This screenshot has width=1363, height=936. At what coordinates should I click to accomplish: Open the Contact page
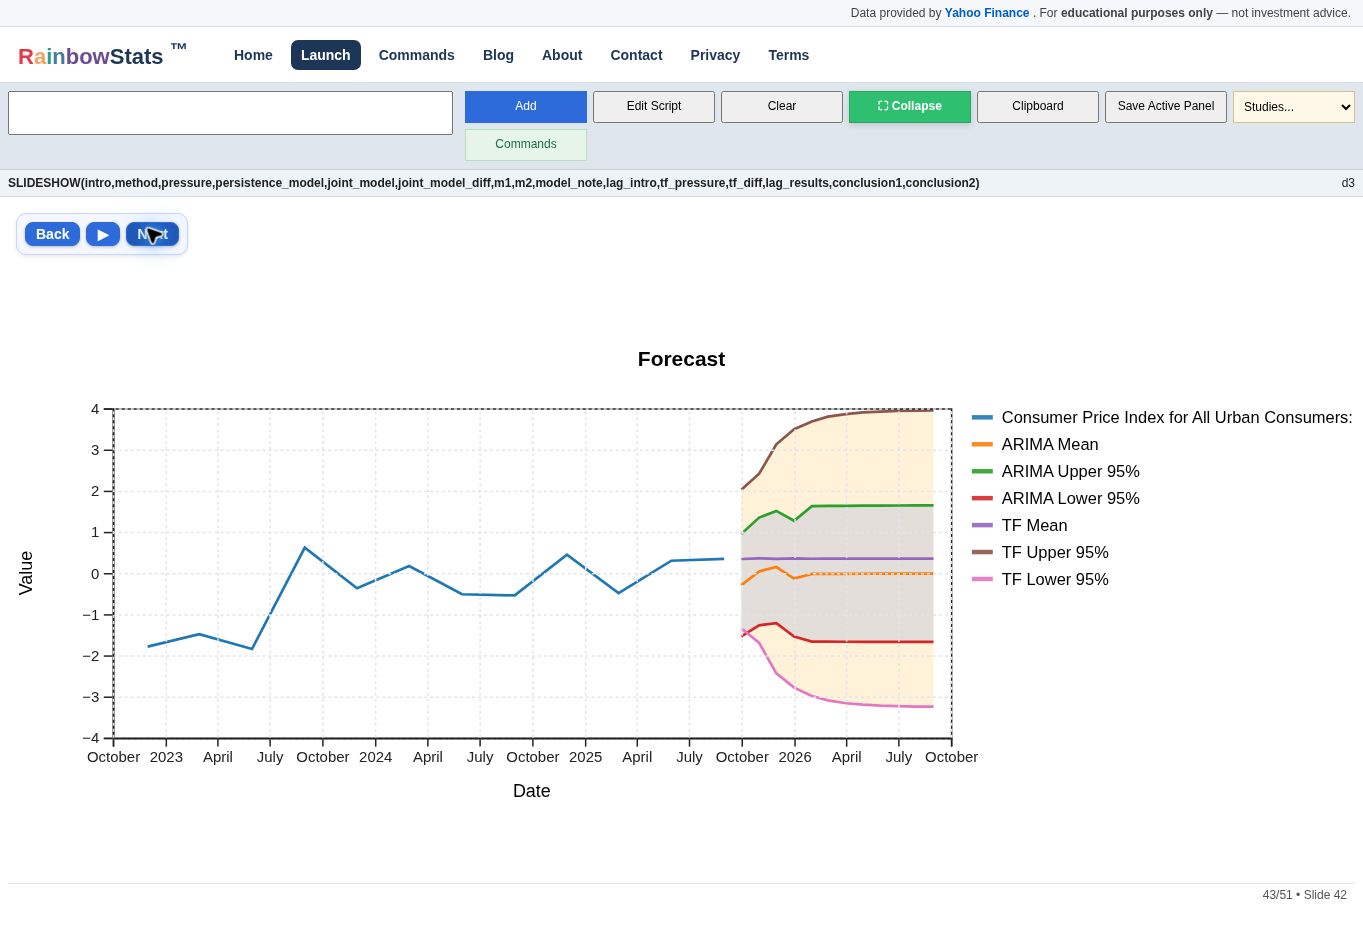[636, 55]
